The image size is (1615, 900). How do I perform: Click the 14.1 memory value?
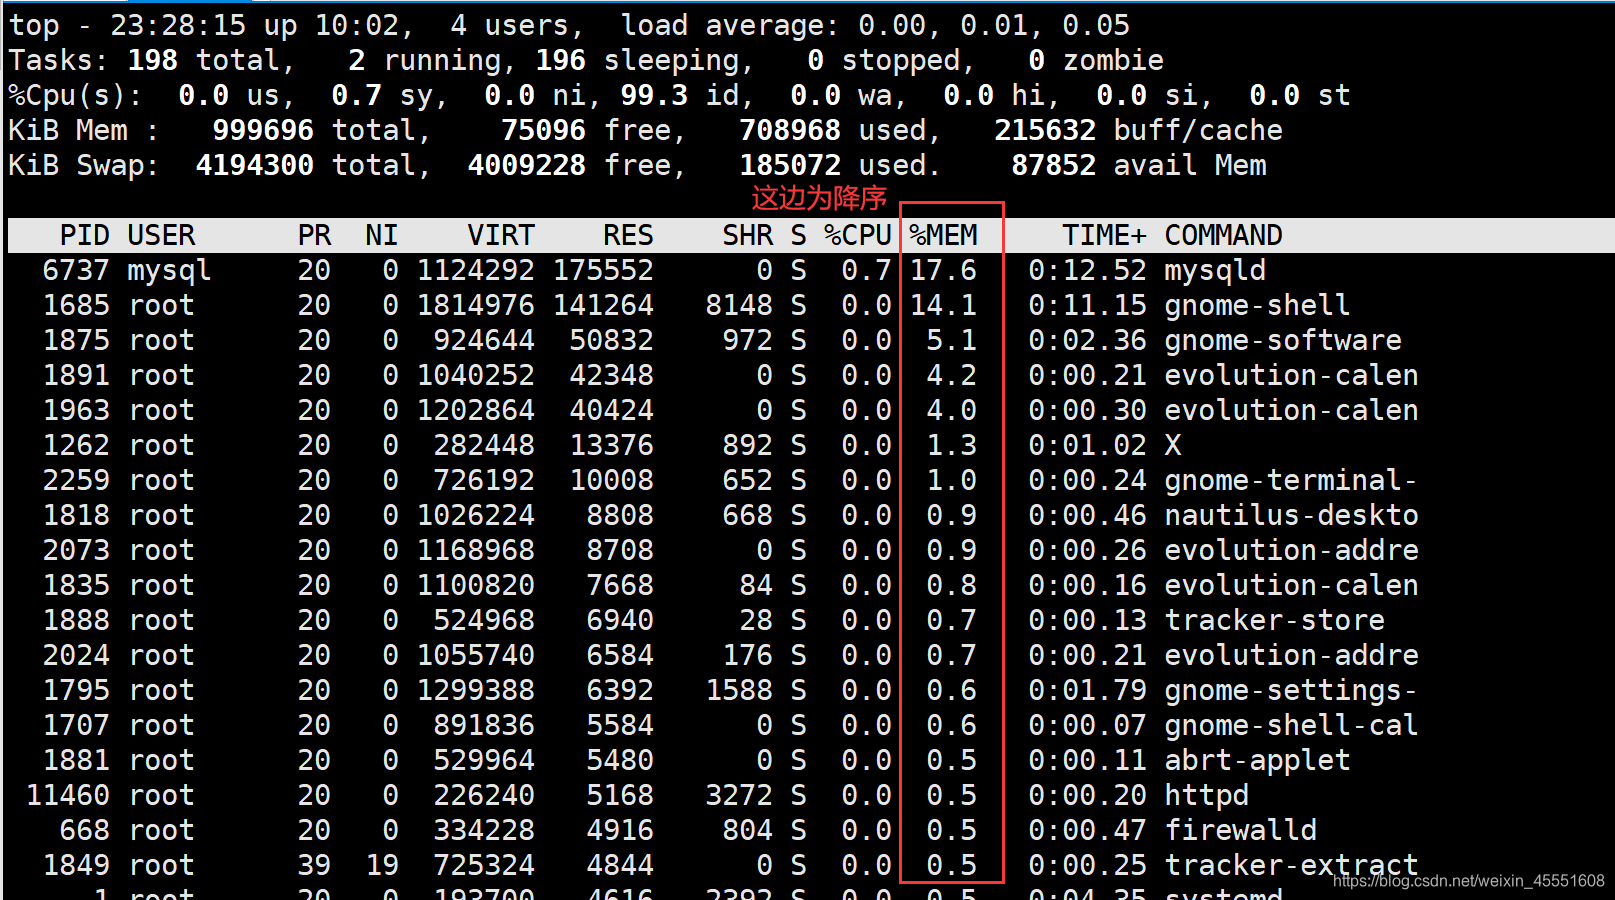click(x=943, y=305)
